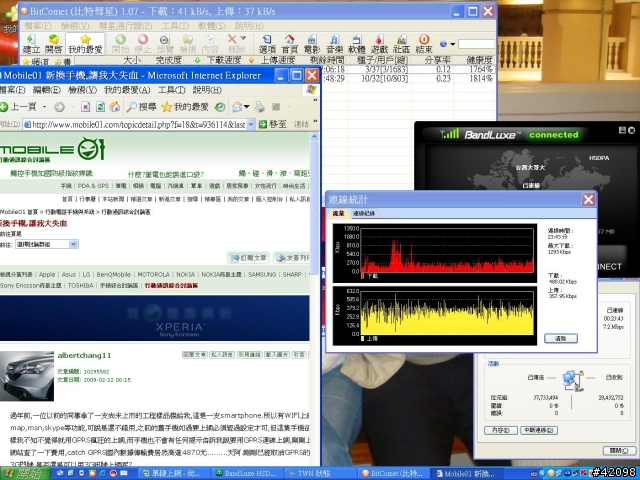This screenshot has width=640, height=480.
Task: Click 內容 button in network status dialog
Action: [x=501, y=430]
